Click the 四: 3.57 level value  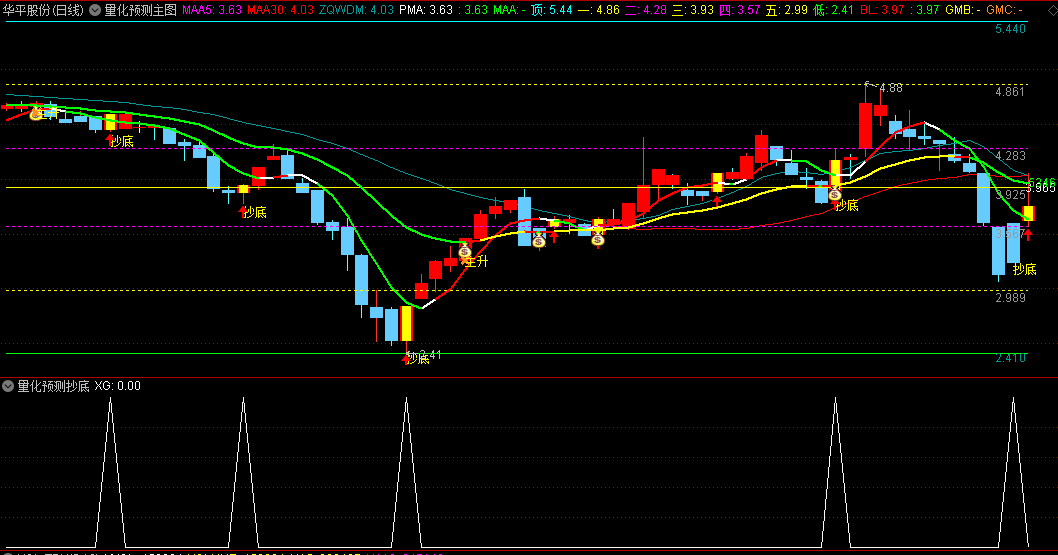coord(740,10)
